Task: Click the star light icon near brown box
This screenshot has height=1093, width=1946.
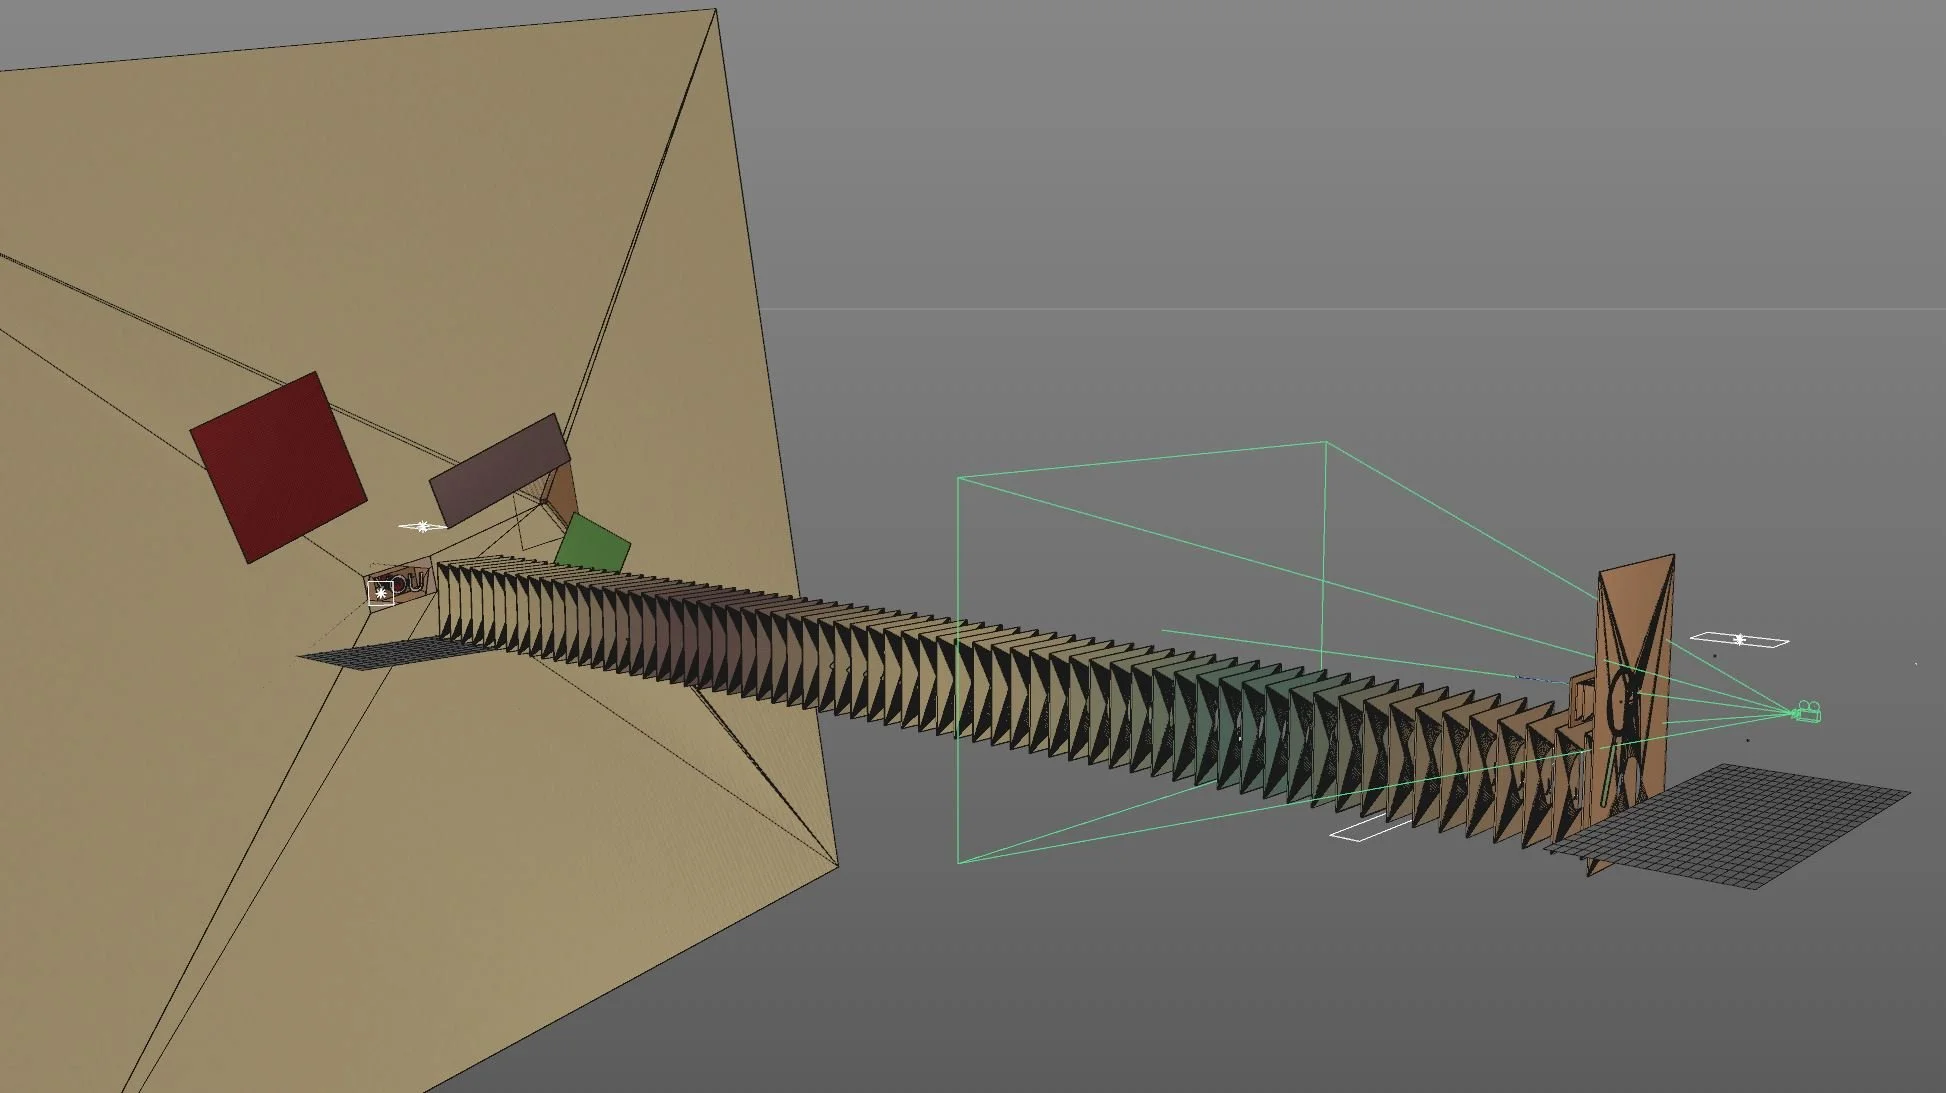Action: (423, 527)
